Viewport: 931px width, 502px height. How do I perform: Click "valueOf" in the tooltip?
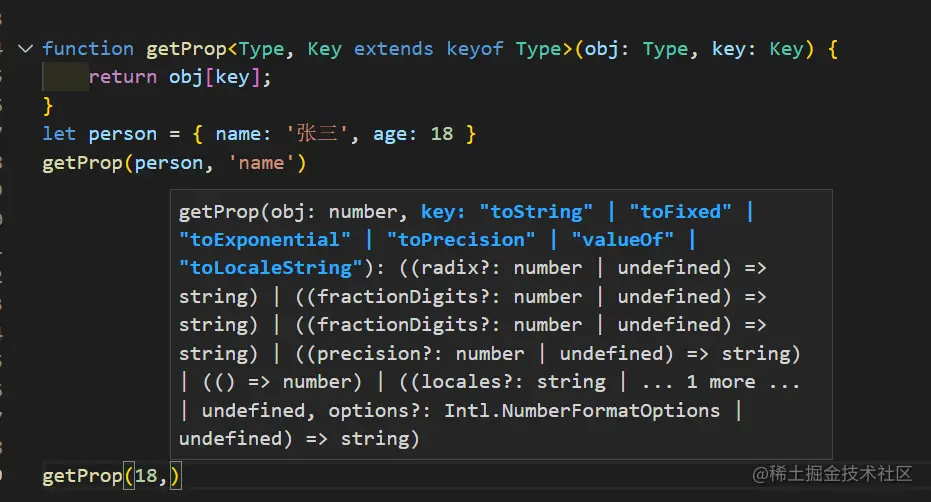[622, 239]
